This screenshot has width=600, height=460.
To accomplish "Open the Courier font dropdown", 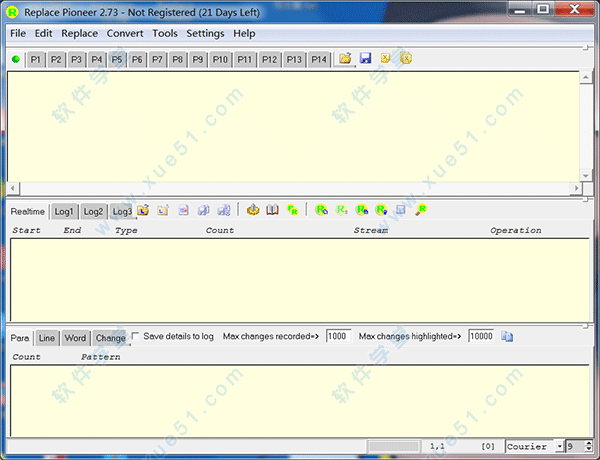I will 559,446.
